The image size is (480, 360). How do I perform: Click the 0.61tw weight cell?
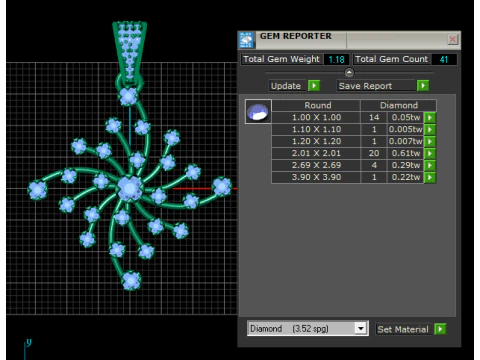pos(405,153)
